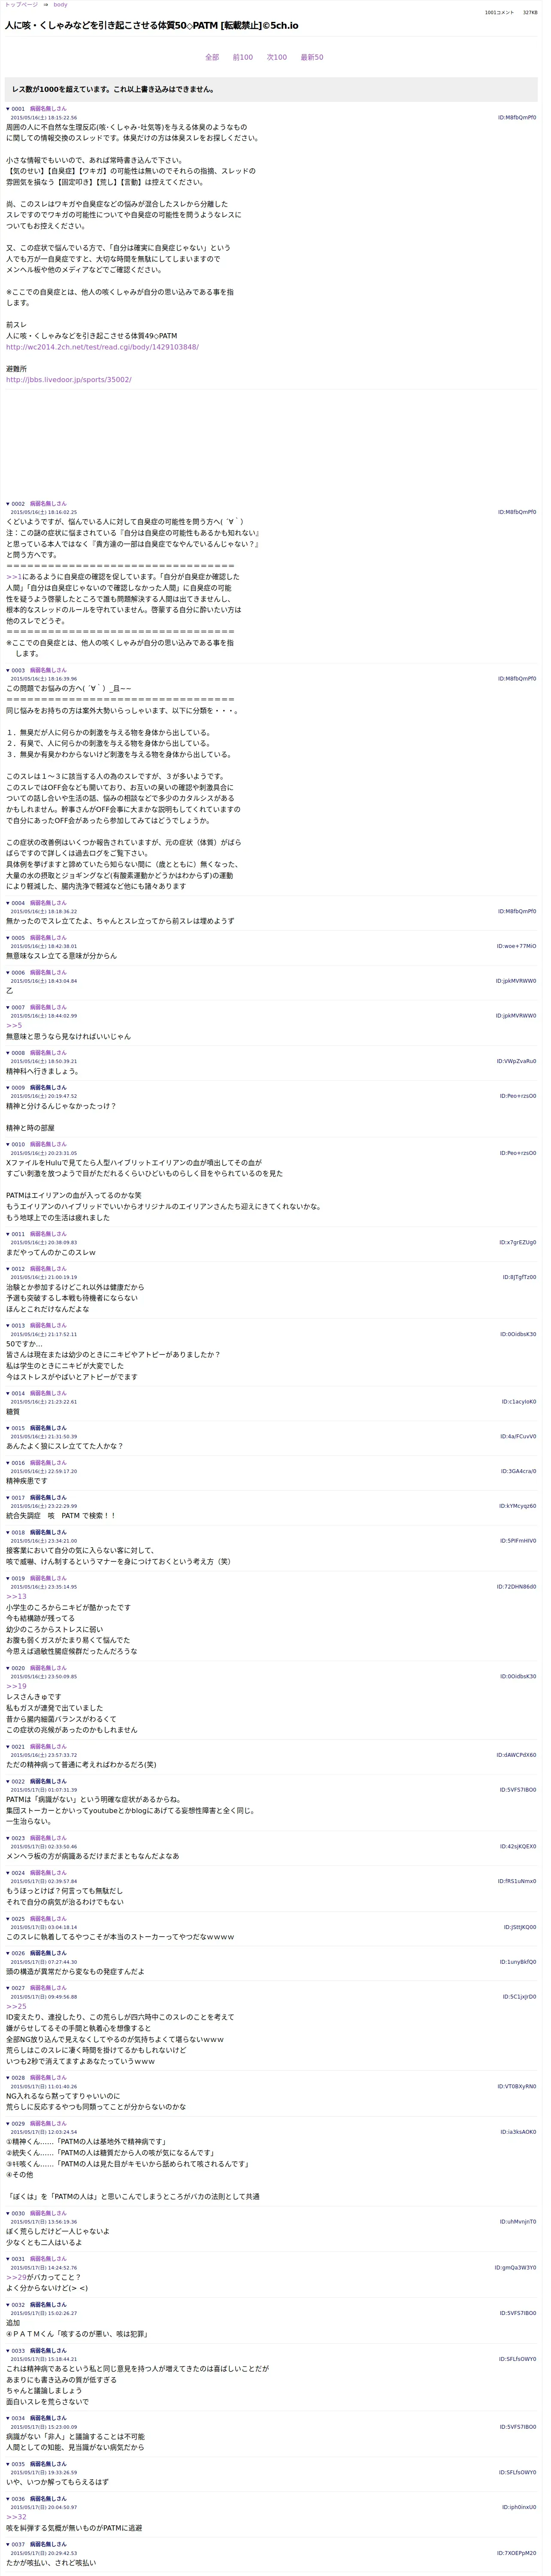The width and height of the screenshot is (551, 2576).
Task: Open the post menu arrow for 0001
Action: (8, 108)
